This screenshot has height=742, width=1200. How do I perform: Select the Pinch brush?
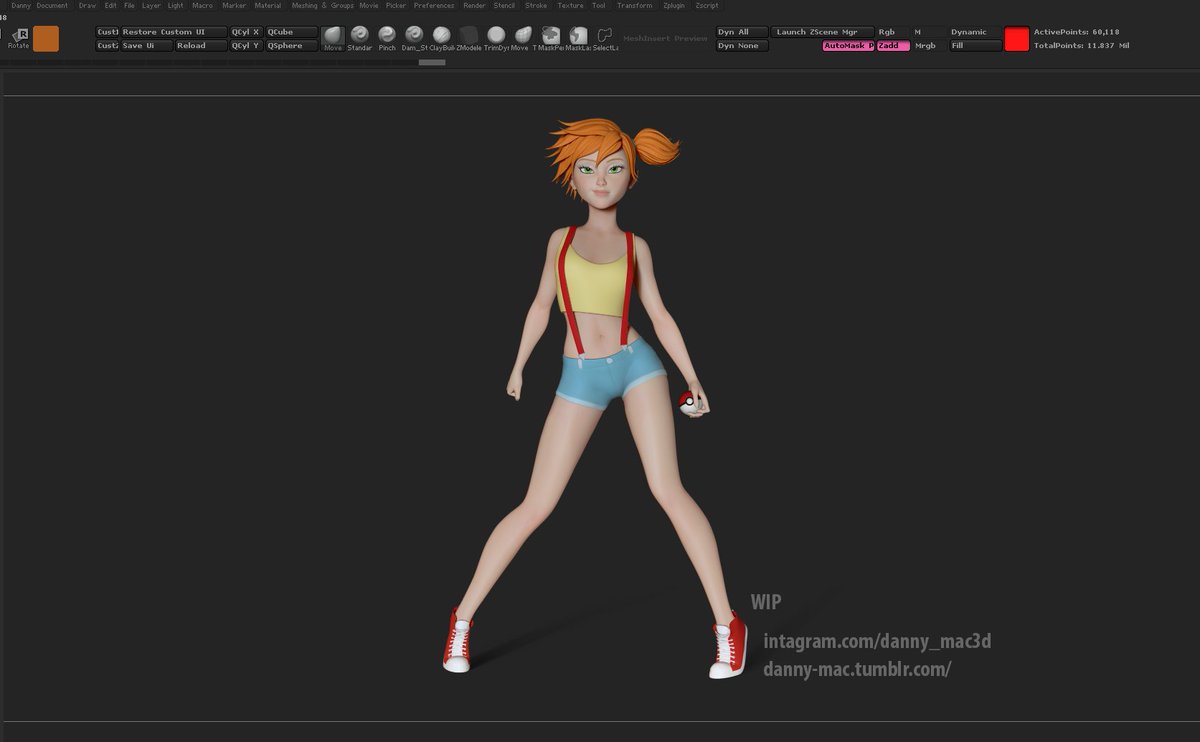pyautogui.click(x=387, y=38)
